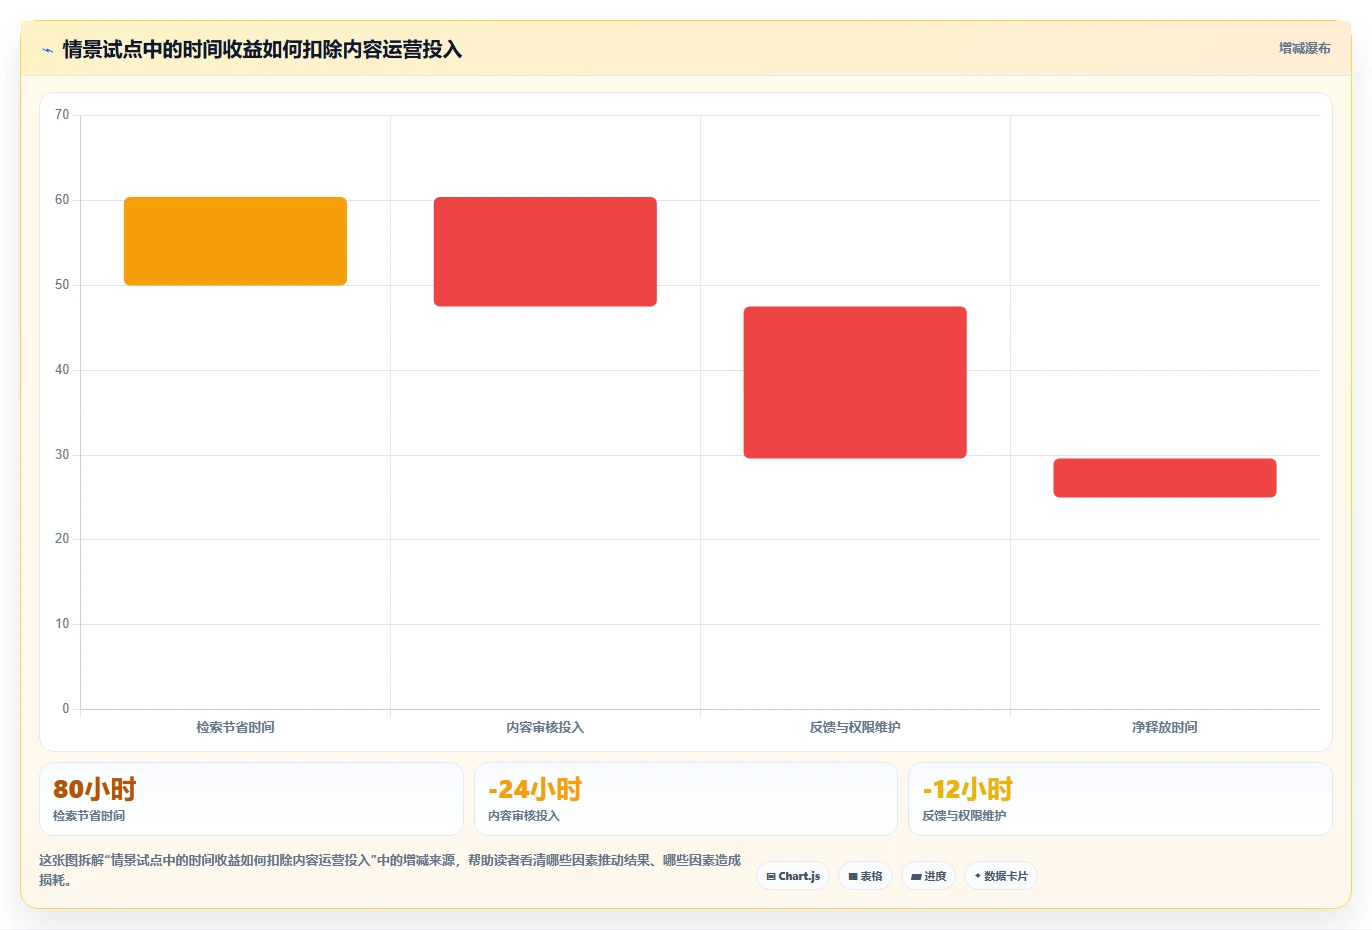
Task: Click the red 反馈与权限维护 waterfall bar
Action: [855, 383]
